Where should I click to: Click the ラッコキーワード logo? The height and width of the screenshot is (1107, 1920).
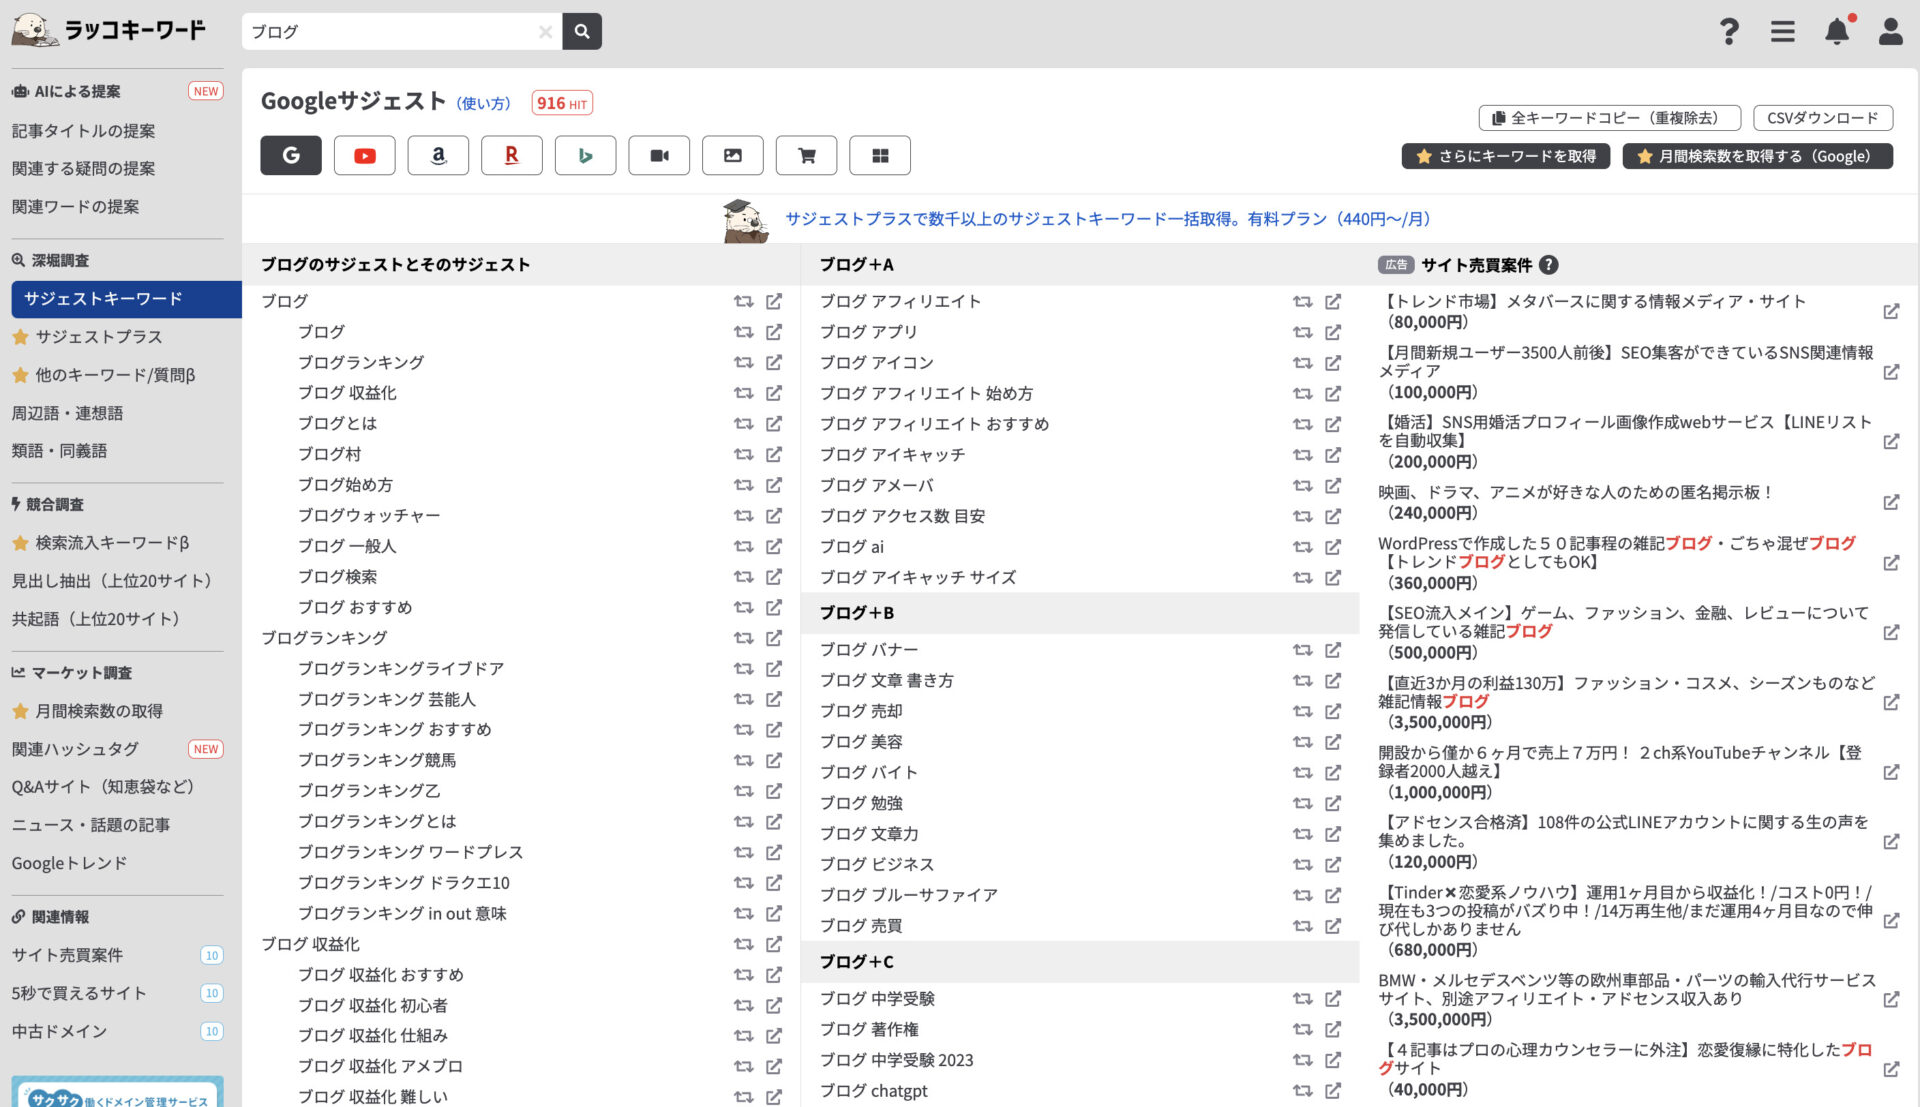tap(109, 30)
